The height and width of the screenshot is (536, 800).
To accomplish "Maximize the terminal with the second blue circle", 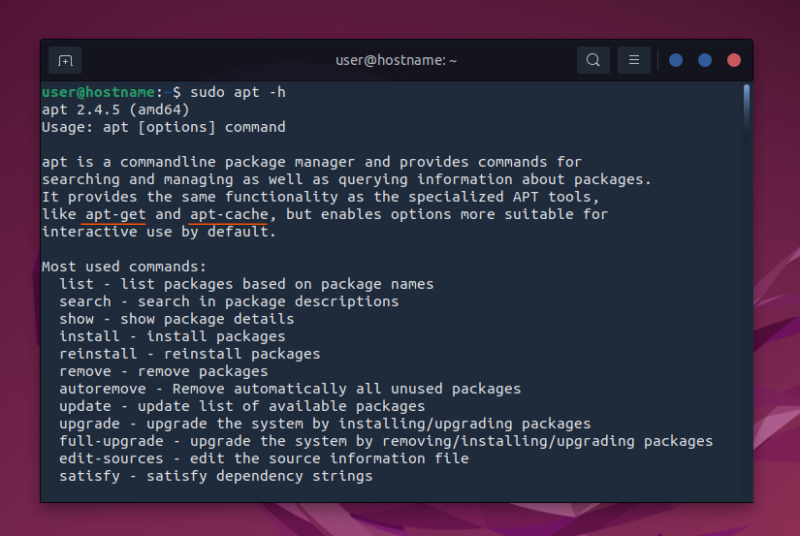I will [x=705, y=60].
